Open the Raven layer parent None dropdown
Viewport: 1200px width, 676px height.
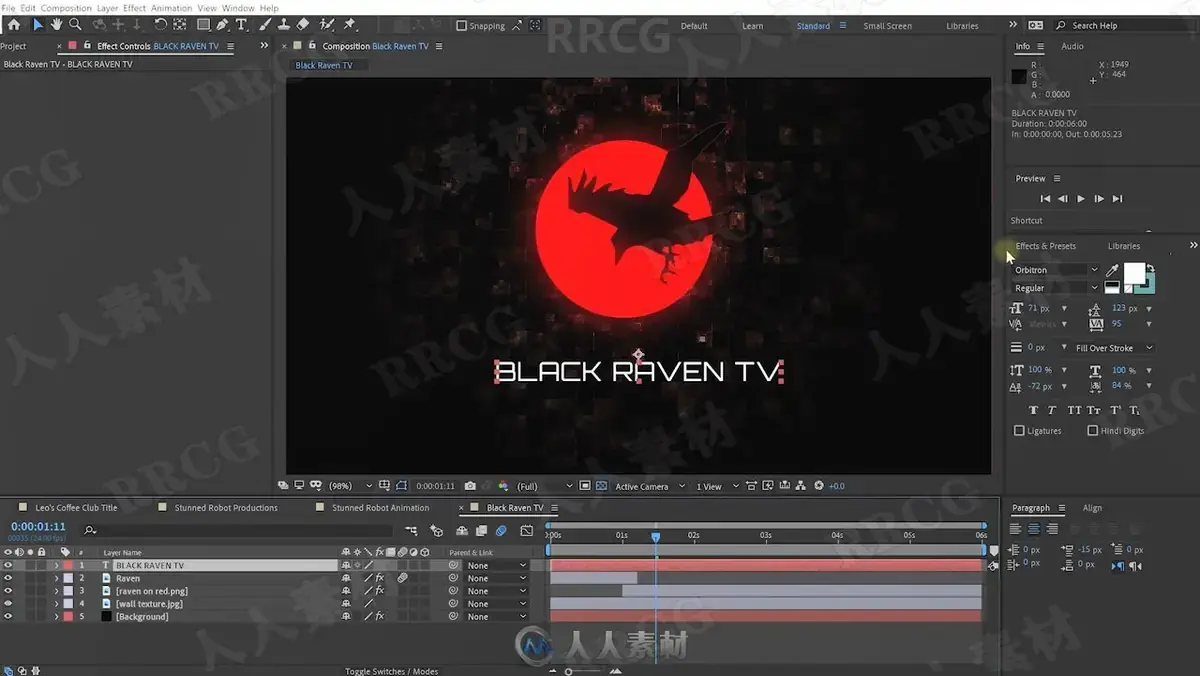499,578
